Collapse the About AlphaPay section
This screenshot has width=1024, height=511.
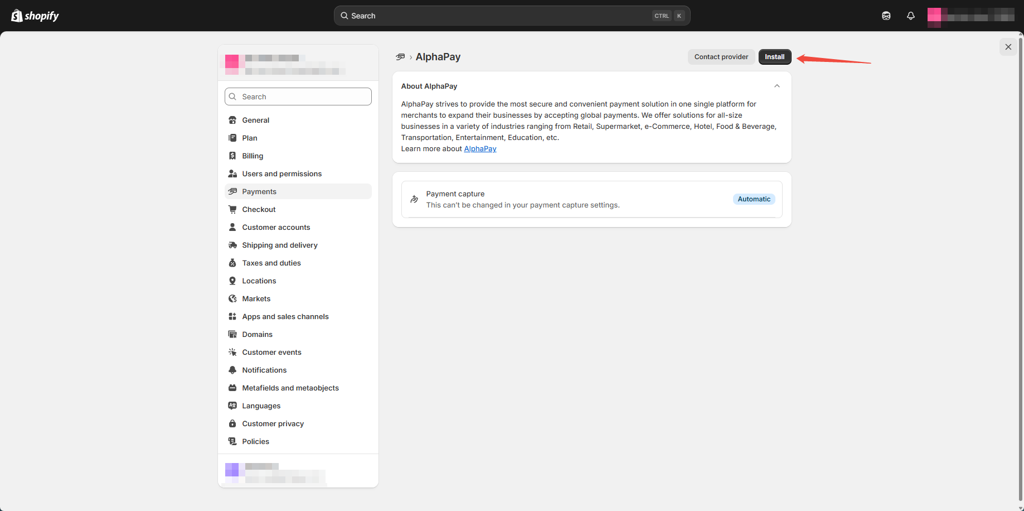click(777, 86)
